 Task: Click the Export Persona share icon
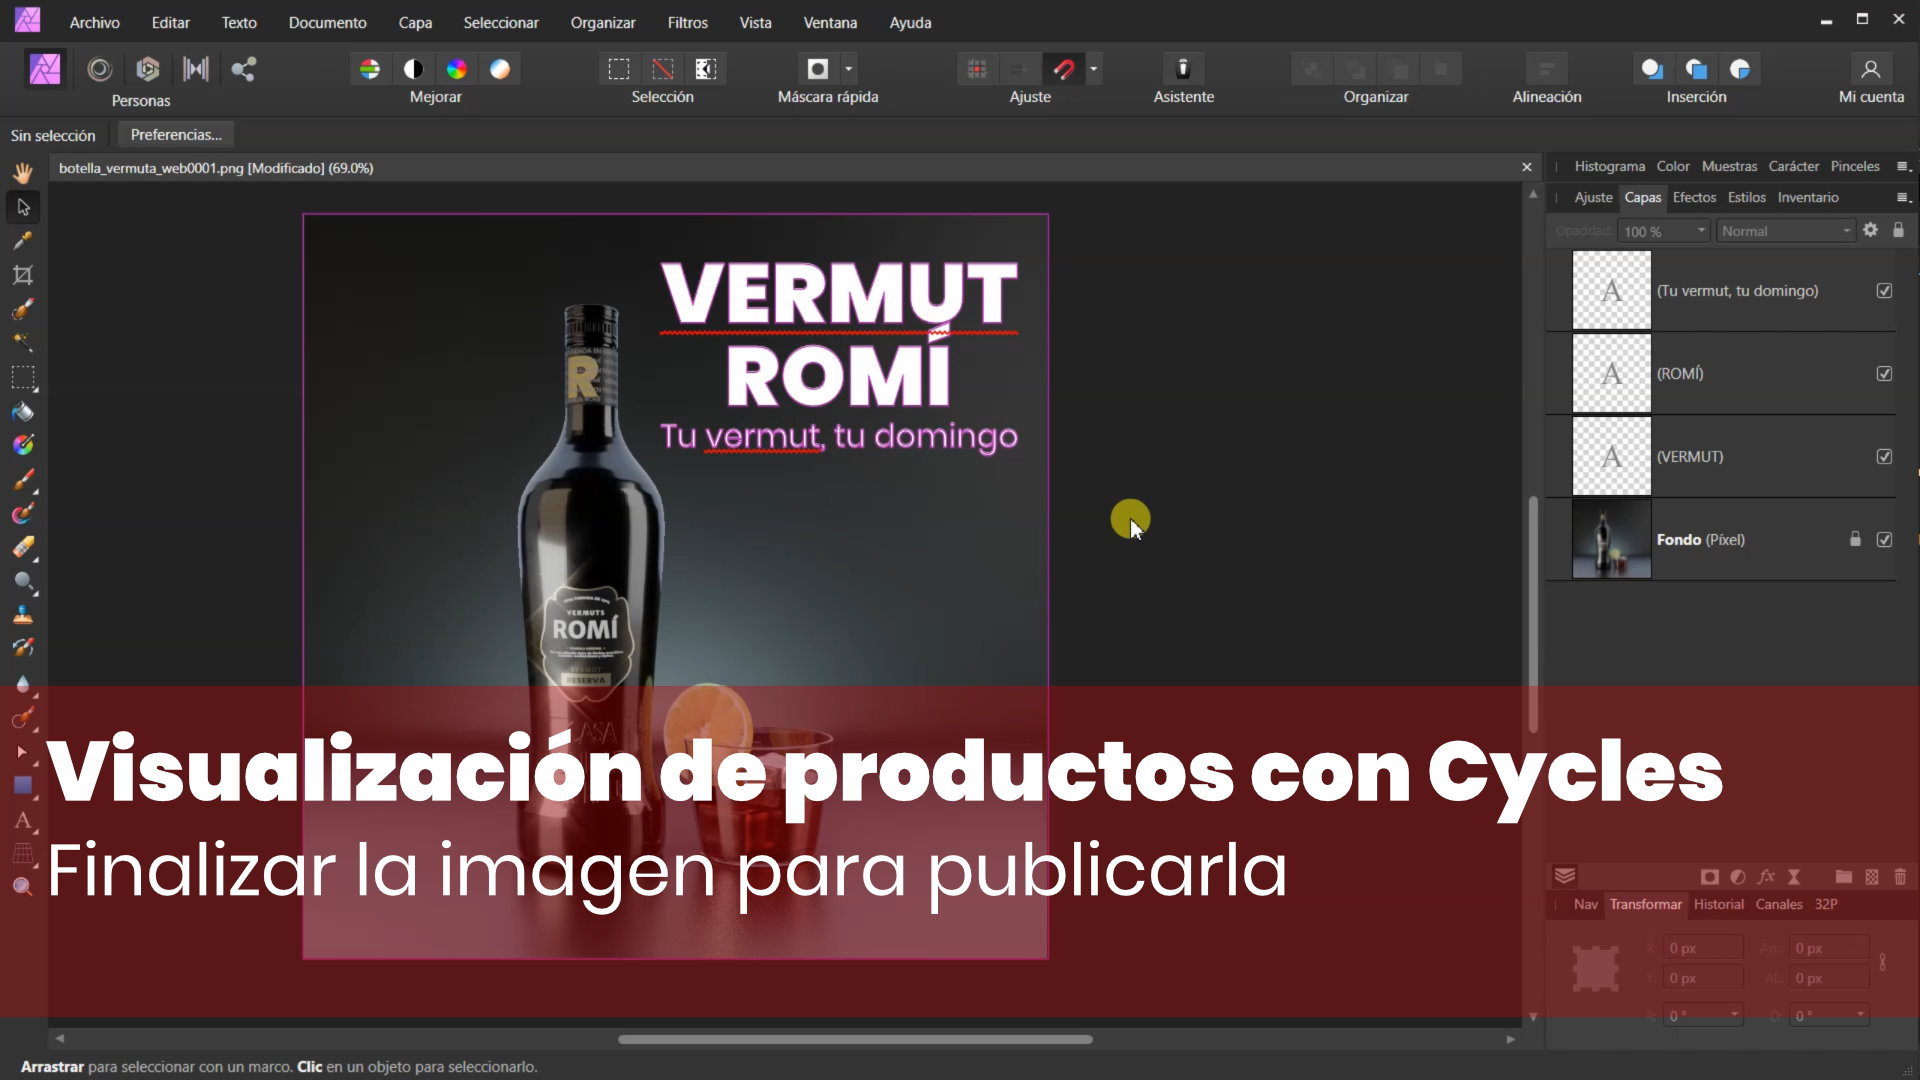pos(244,69)
